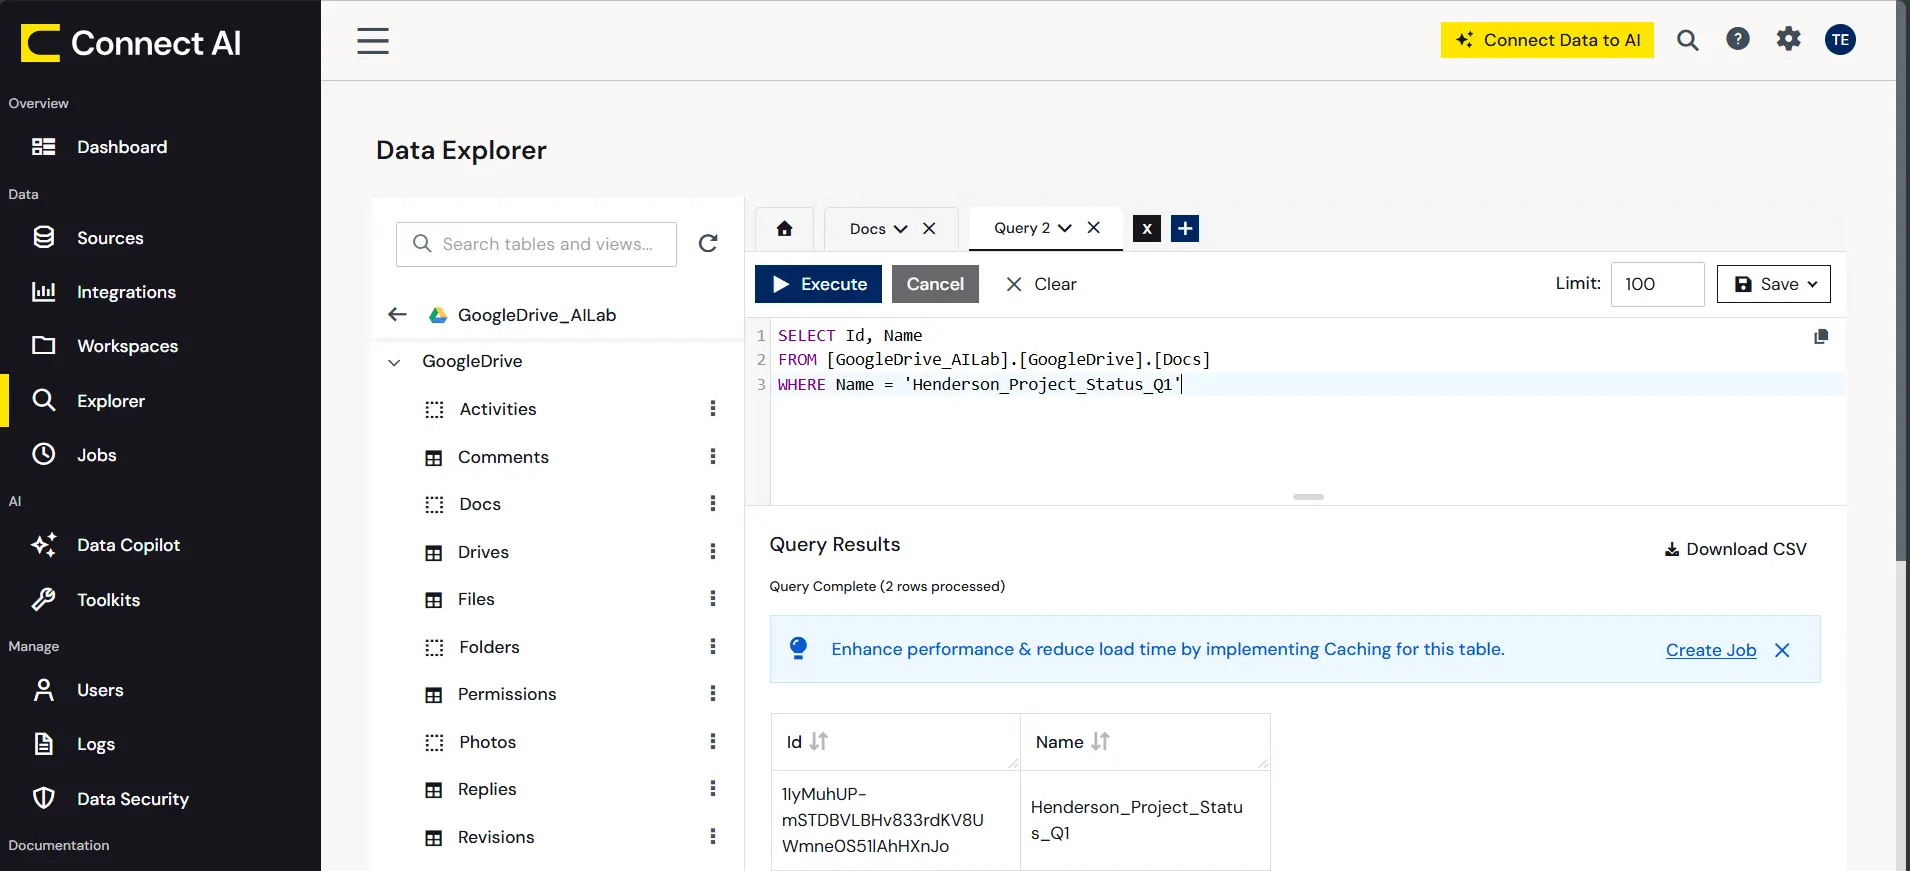This screenshot has width=1910, height=871.
Task: Open Revisions table options menu
Action: tap(713, 836)
